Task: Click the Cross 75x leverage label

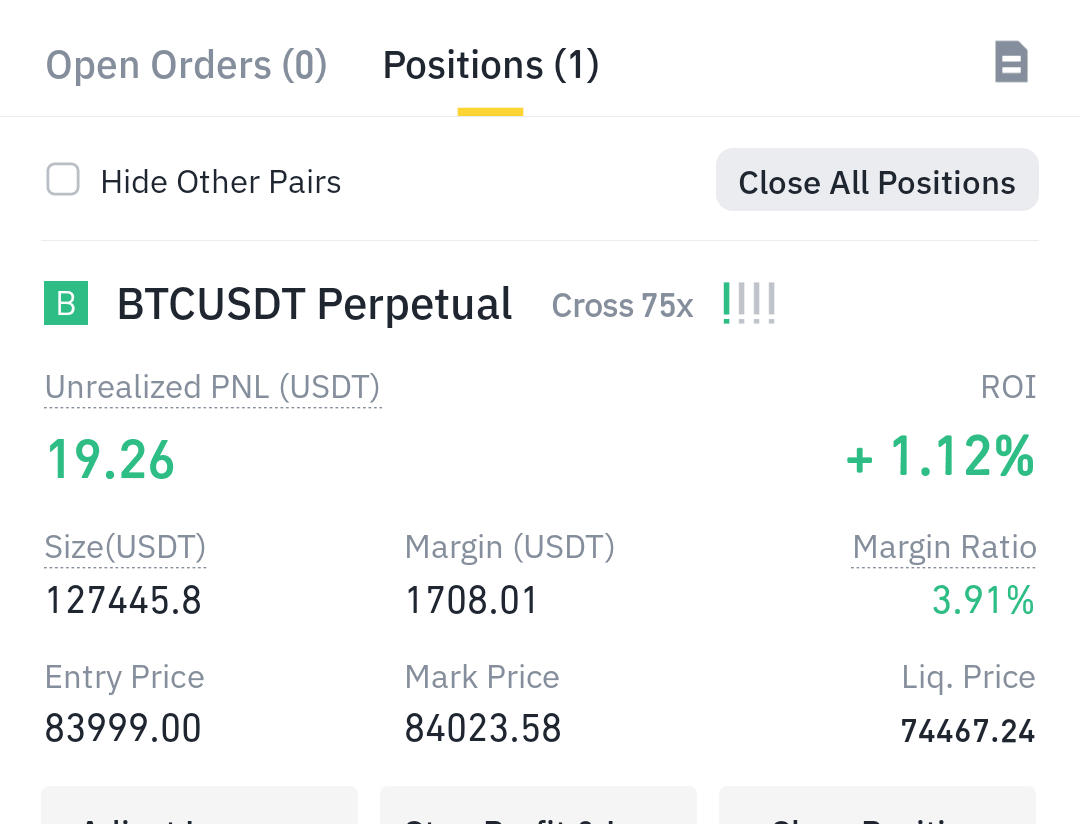Action: (622, 306)
